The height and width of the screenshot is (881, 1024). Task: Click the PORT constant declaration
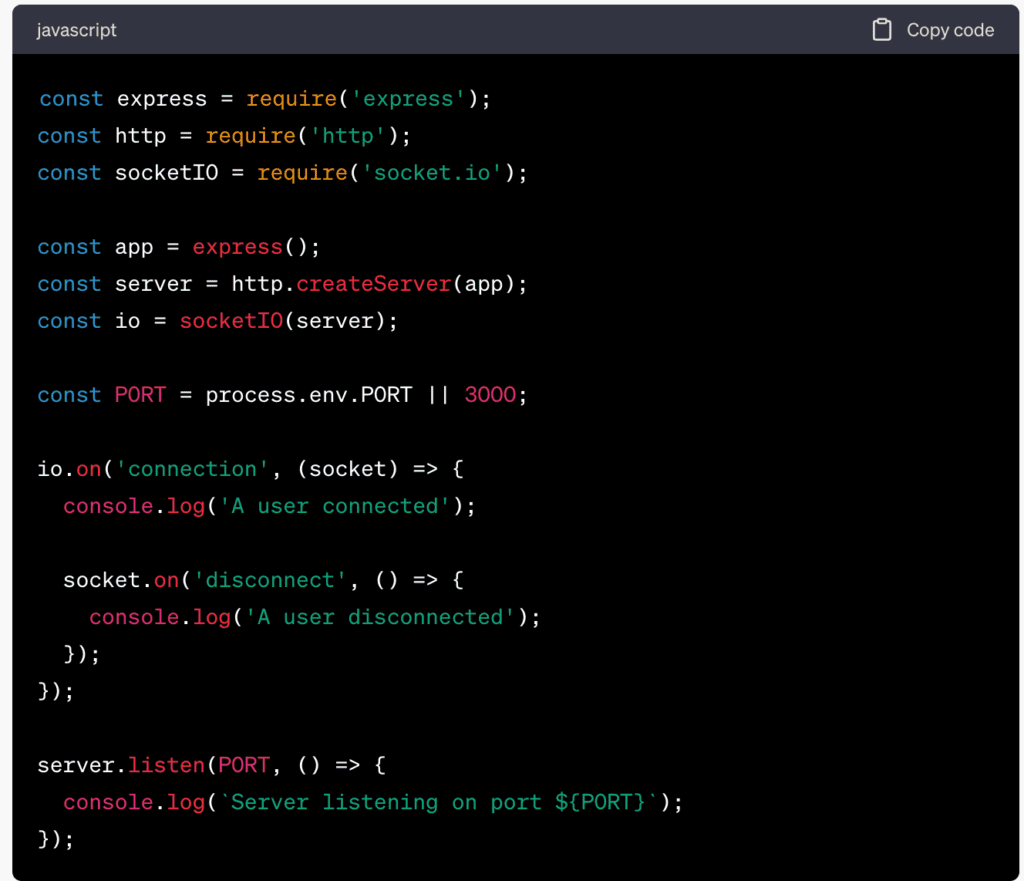coord(140,394)
